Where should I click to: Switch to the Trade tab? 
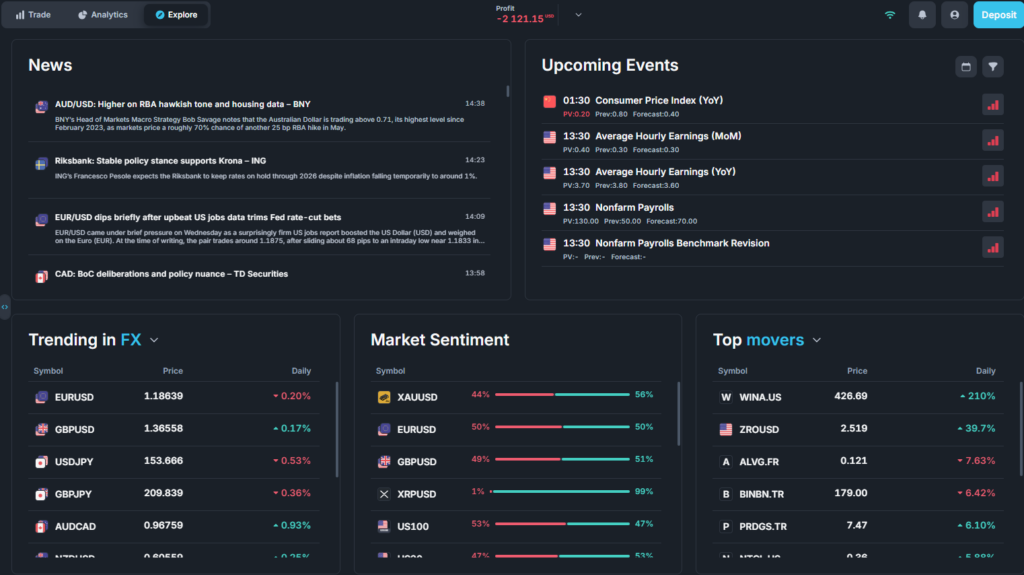[34, 15]
